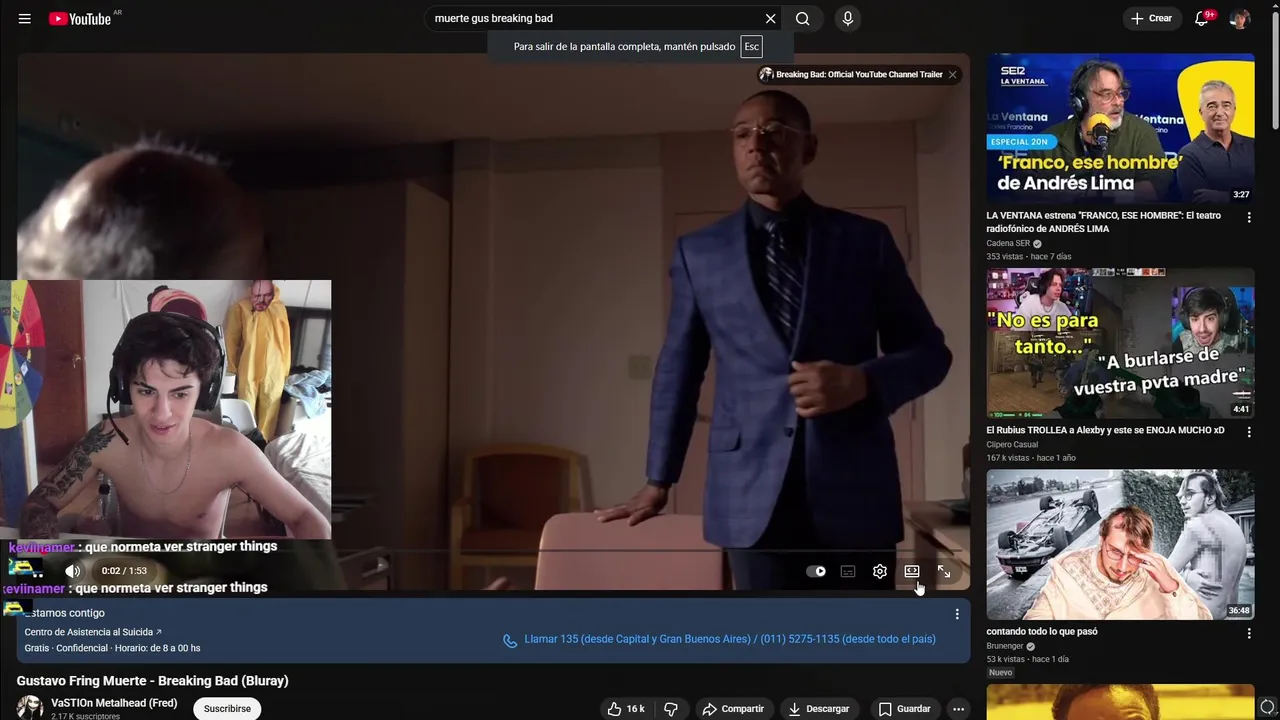The width and height of the screenshot is (1280, 720).
Task: Click the Esc key hint in fullscreen tip
Action: click(752, 47)
